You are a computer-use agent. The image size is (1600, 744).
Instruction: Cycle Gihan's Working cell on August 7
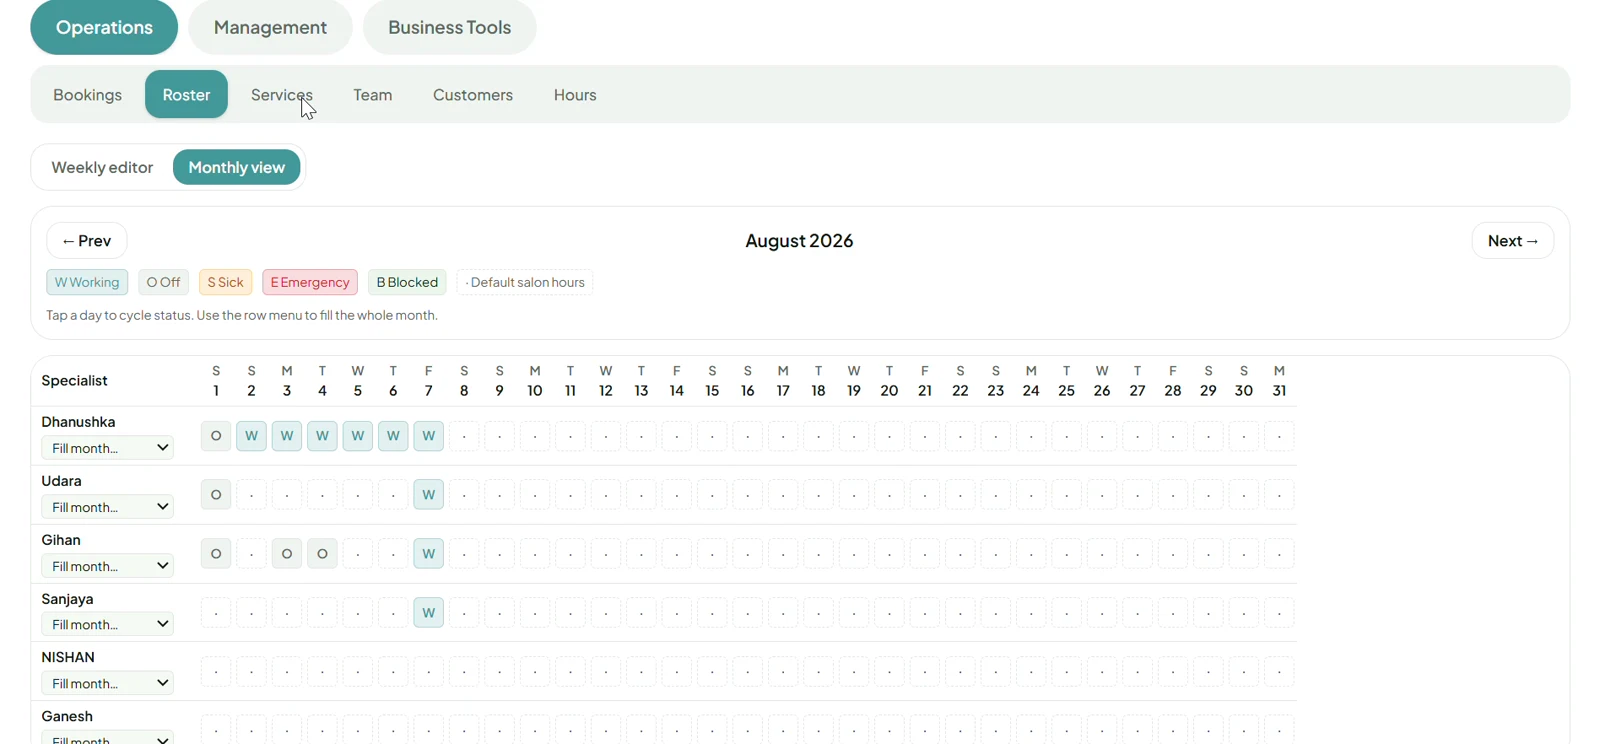429,554
